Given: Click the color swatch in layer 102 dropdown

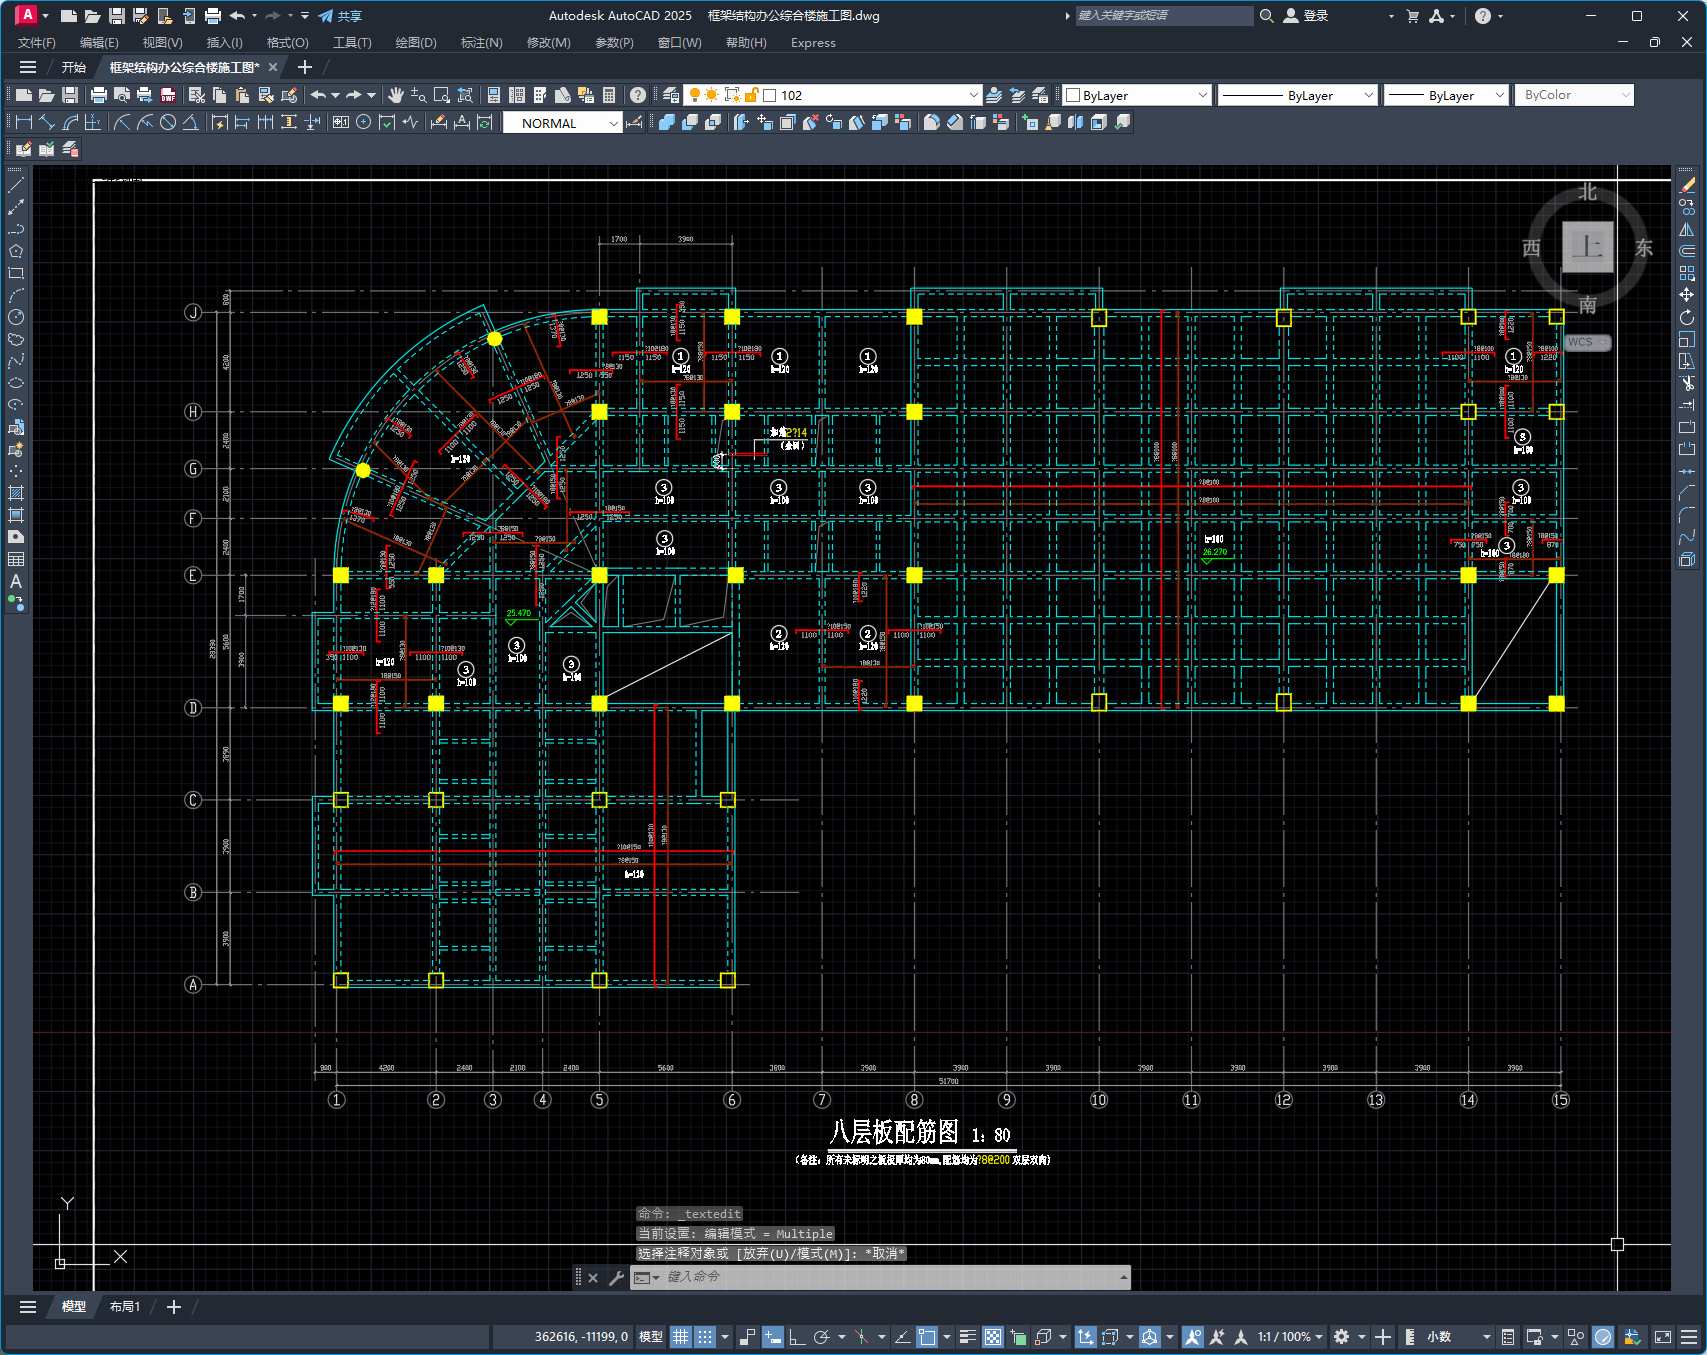Looking at the screenshot, I should pyautogui.click(x=770, y=96).
